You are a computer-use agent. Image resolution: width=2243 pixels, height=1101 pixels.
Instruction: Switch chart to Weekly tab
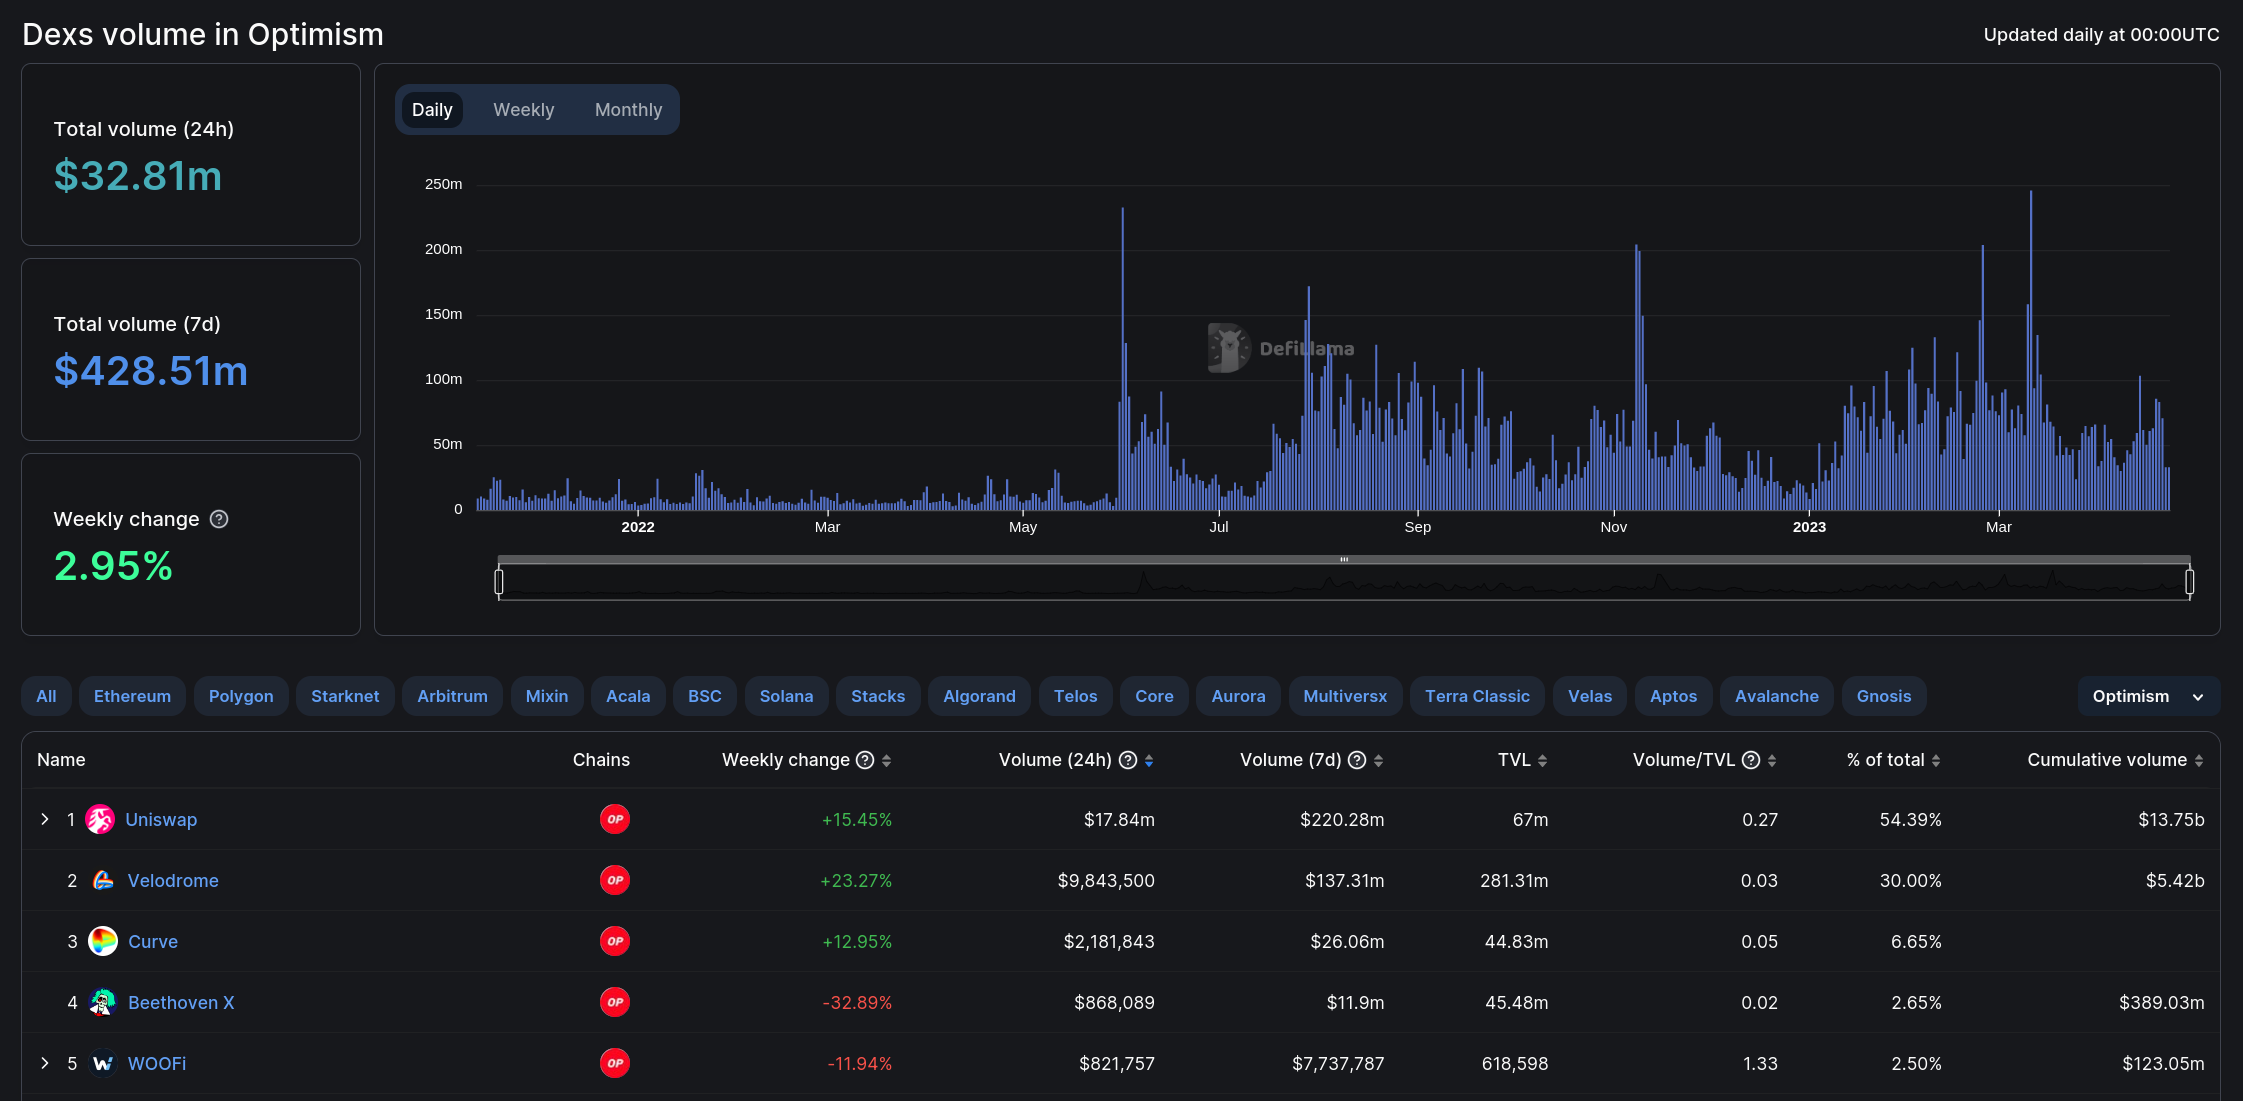523,110
